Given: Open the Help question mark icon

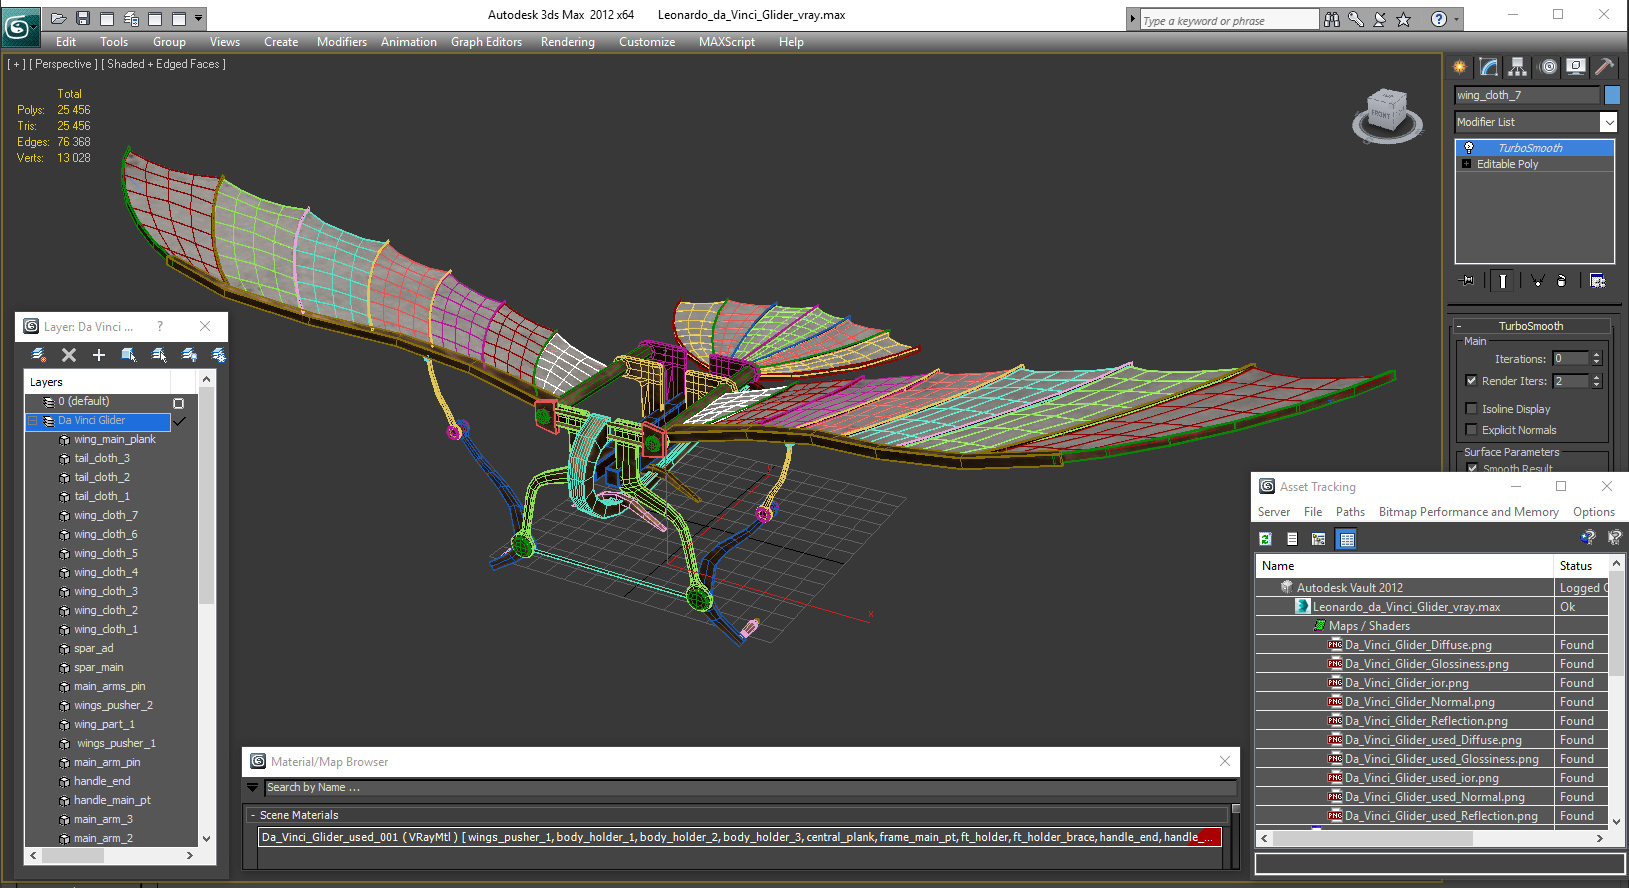Looking at the screenshot, I should point(1438,19).
